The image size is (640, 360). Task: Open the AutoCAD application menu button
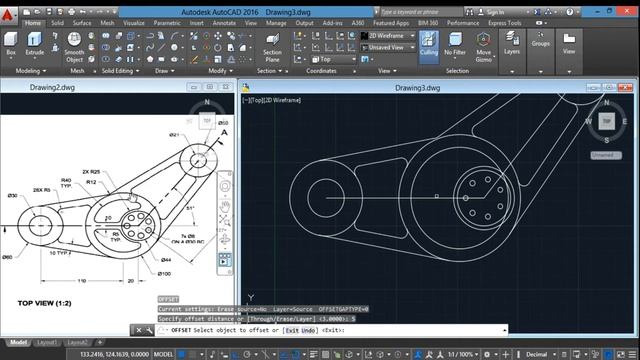tap(8, 16)
